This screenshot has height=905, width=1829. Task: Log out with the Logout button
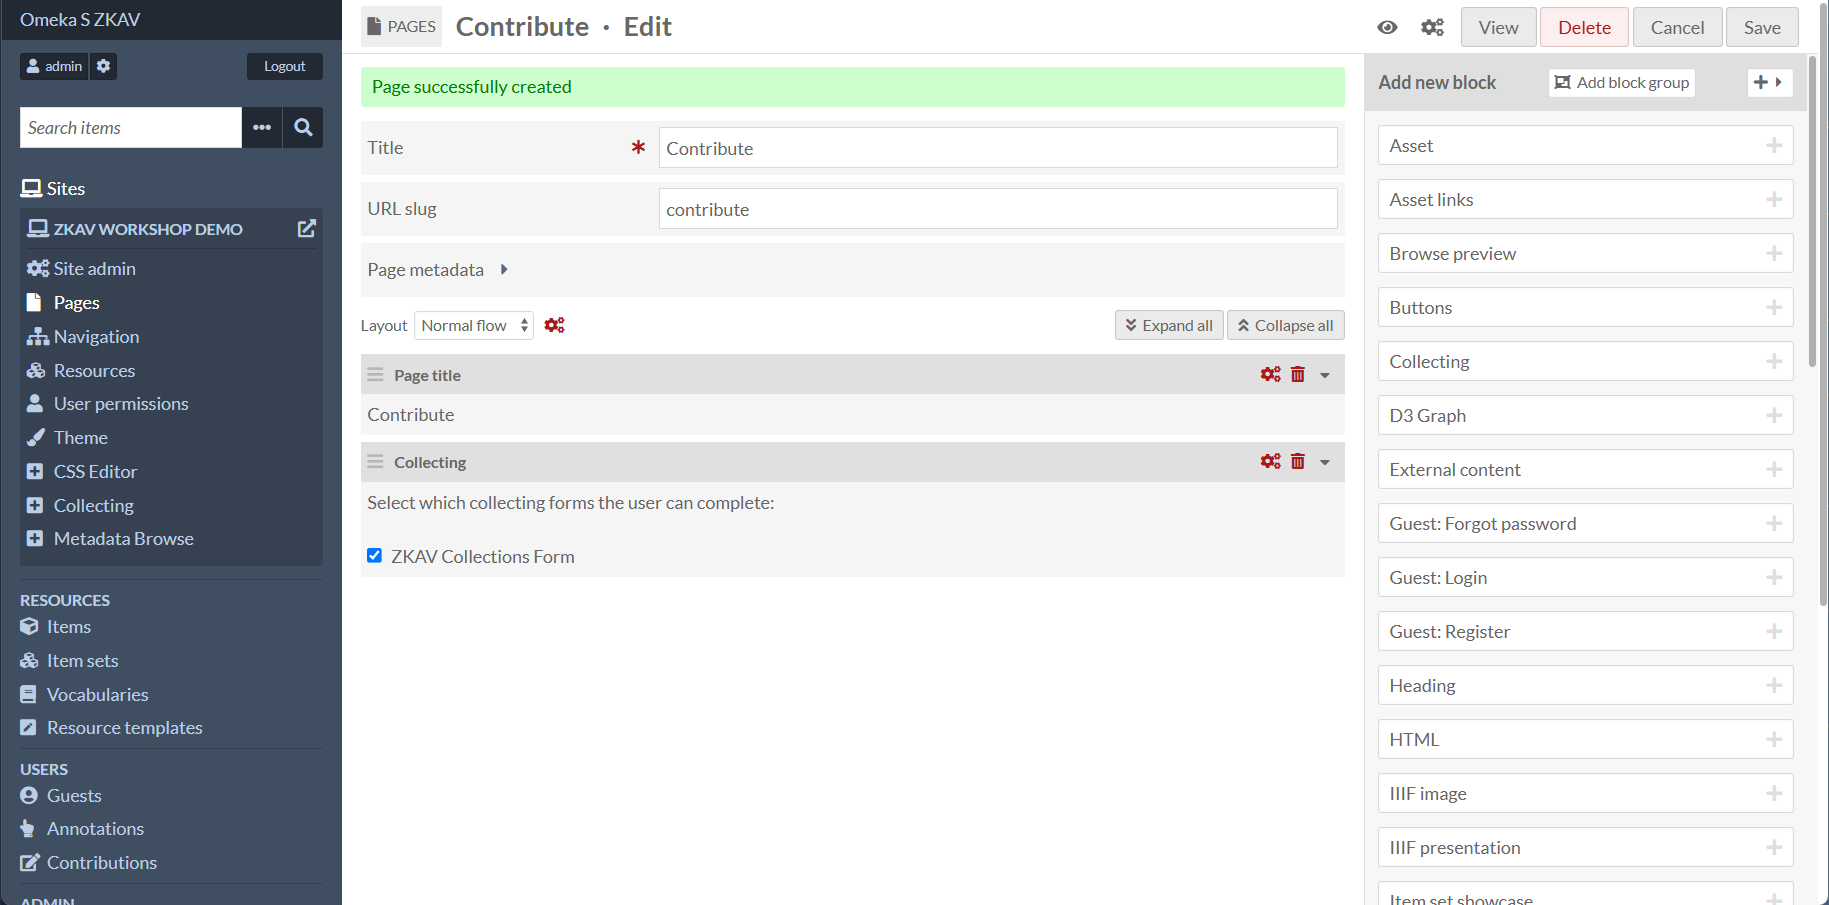pyautogui.click(x=285, y=66)
